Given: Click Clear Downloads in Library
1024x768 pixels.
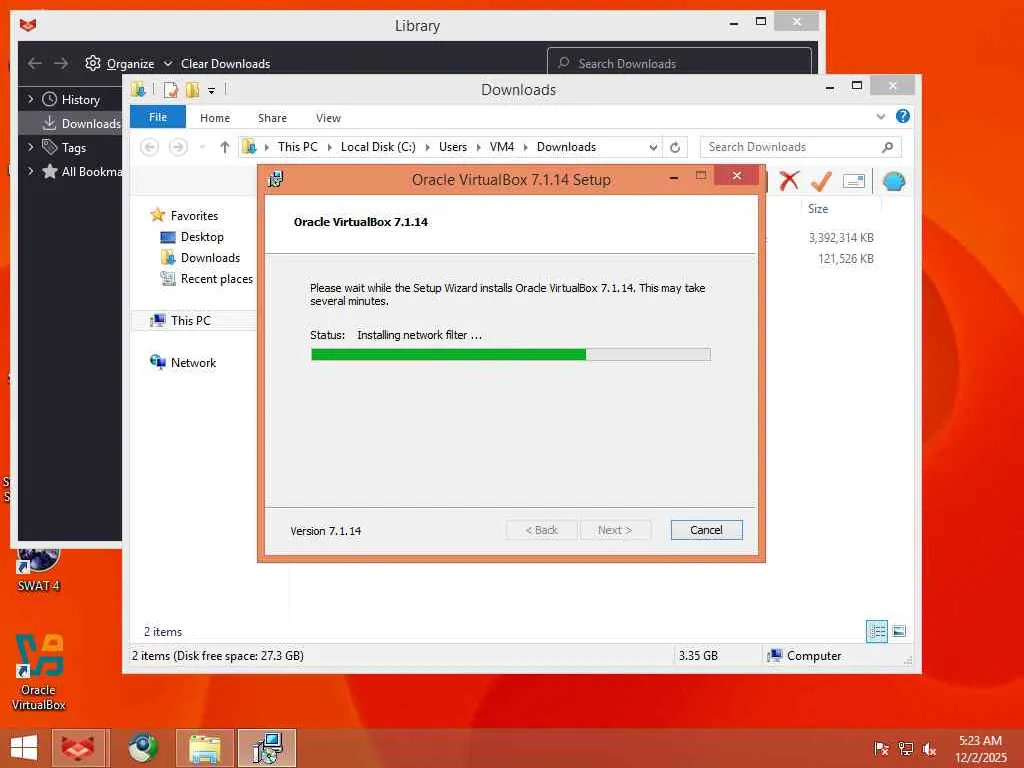Looking at the screenshot, I should [x=225, y=63].
